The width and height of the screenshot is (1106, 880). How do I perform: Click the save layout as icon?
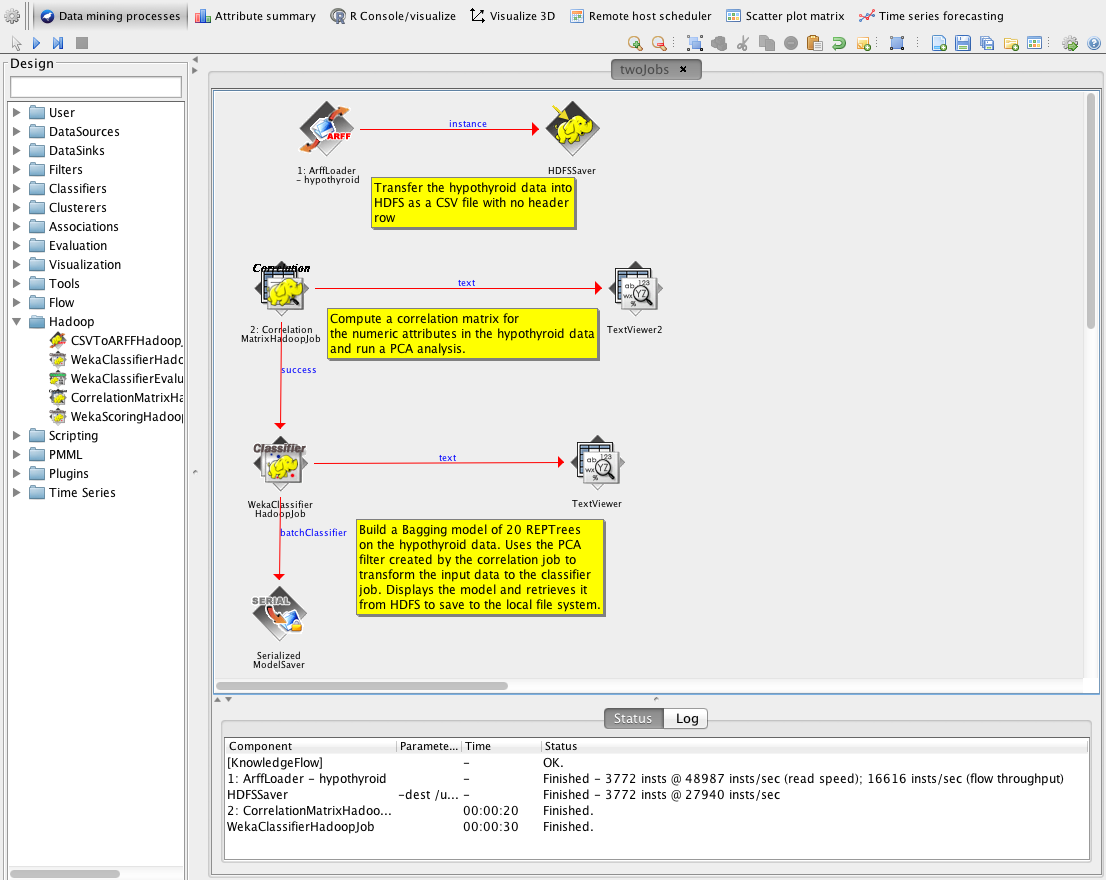987,44
